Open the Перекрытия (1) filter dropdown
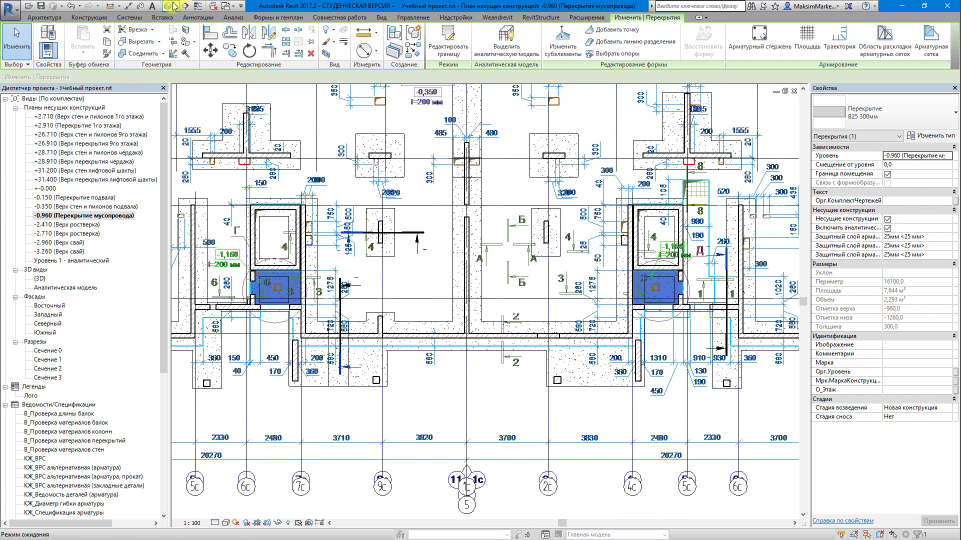The width and height of the screenshot is (961, 540). (858, 136)
